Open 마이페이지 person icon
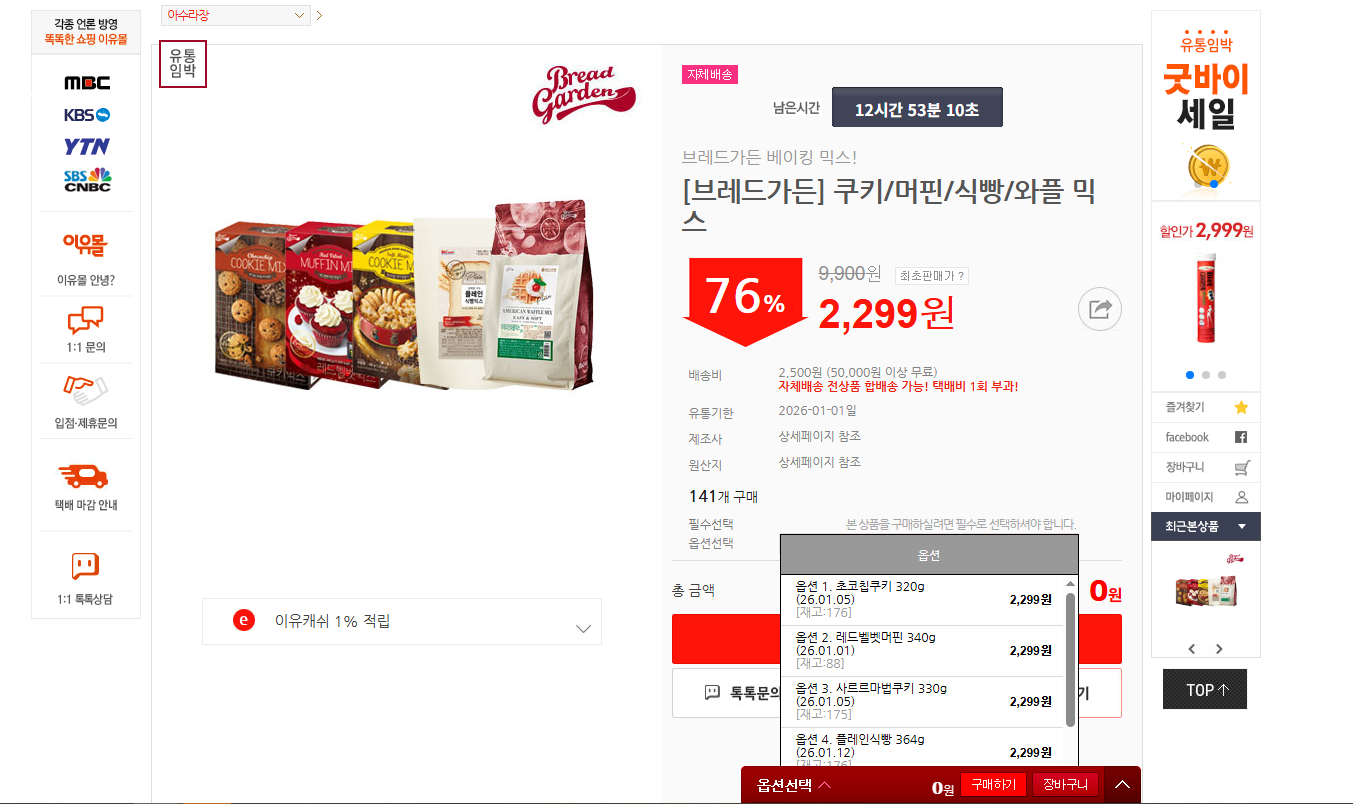1353x804 pixels. pyautogui.click(x=1242, y=497)
